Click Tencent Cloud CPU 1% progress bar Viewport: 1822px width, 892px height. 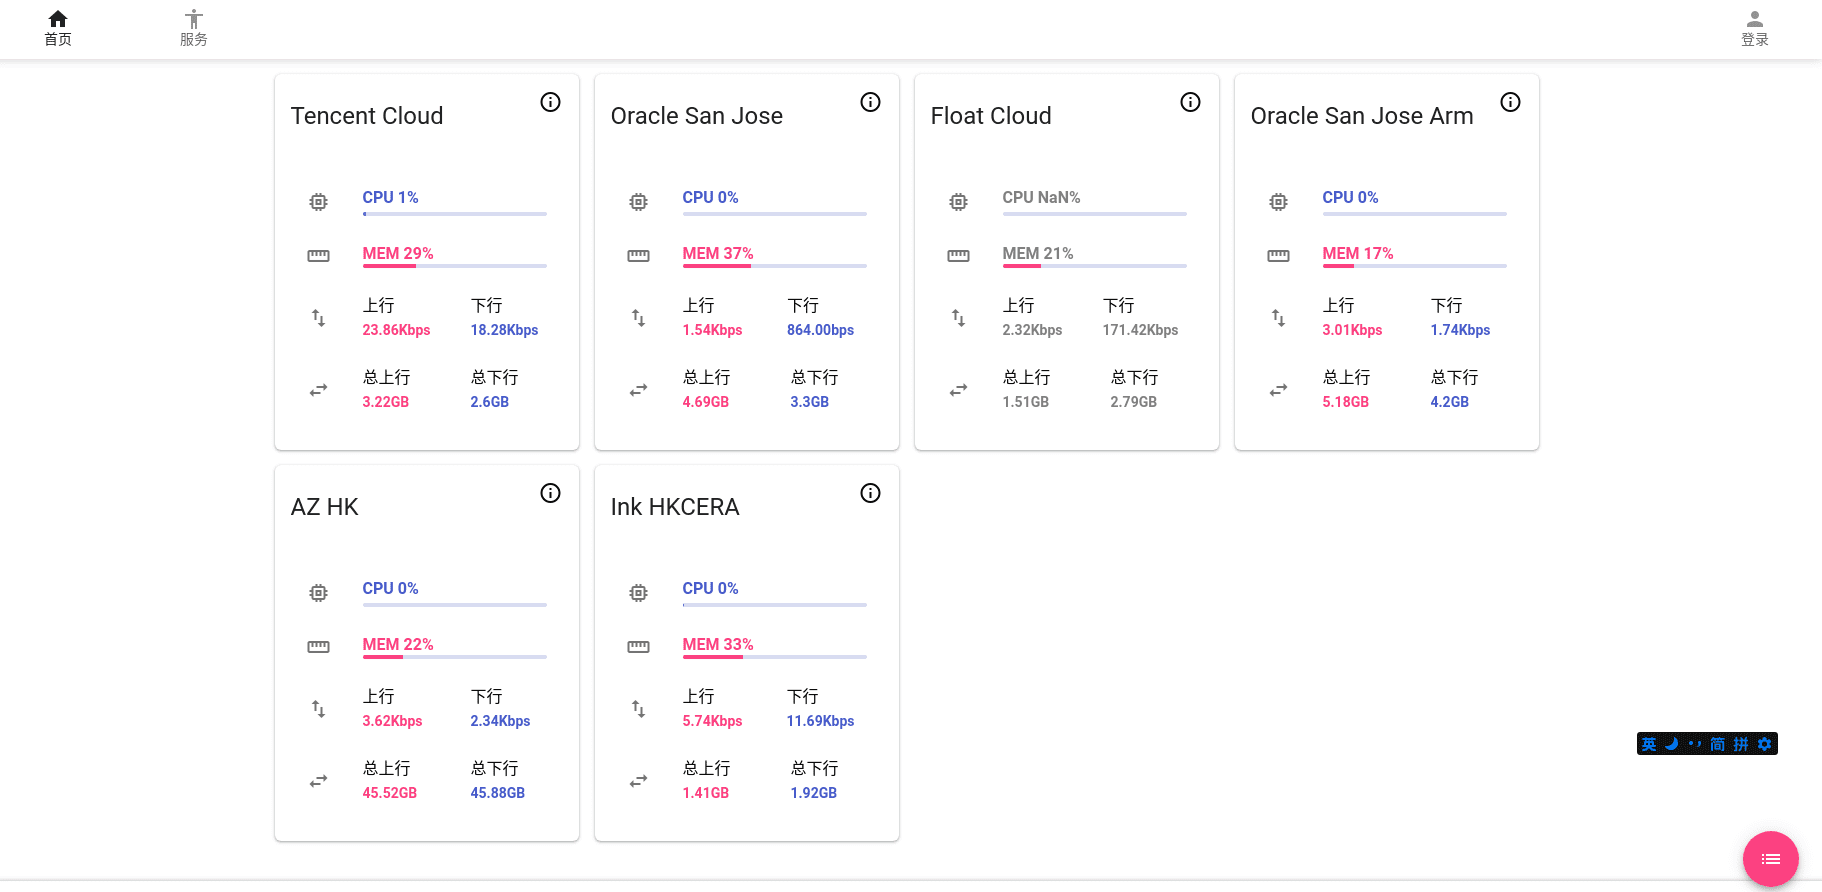[x=454, y=214]
